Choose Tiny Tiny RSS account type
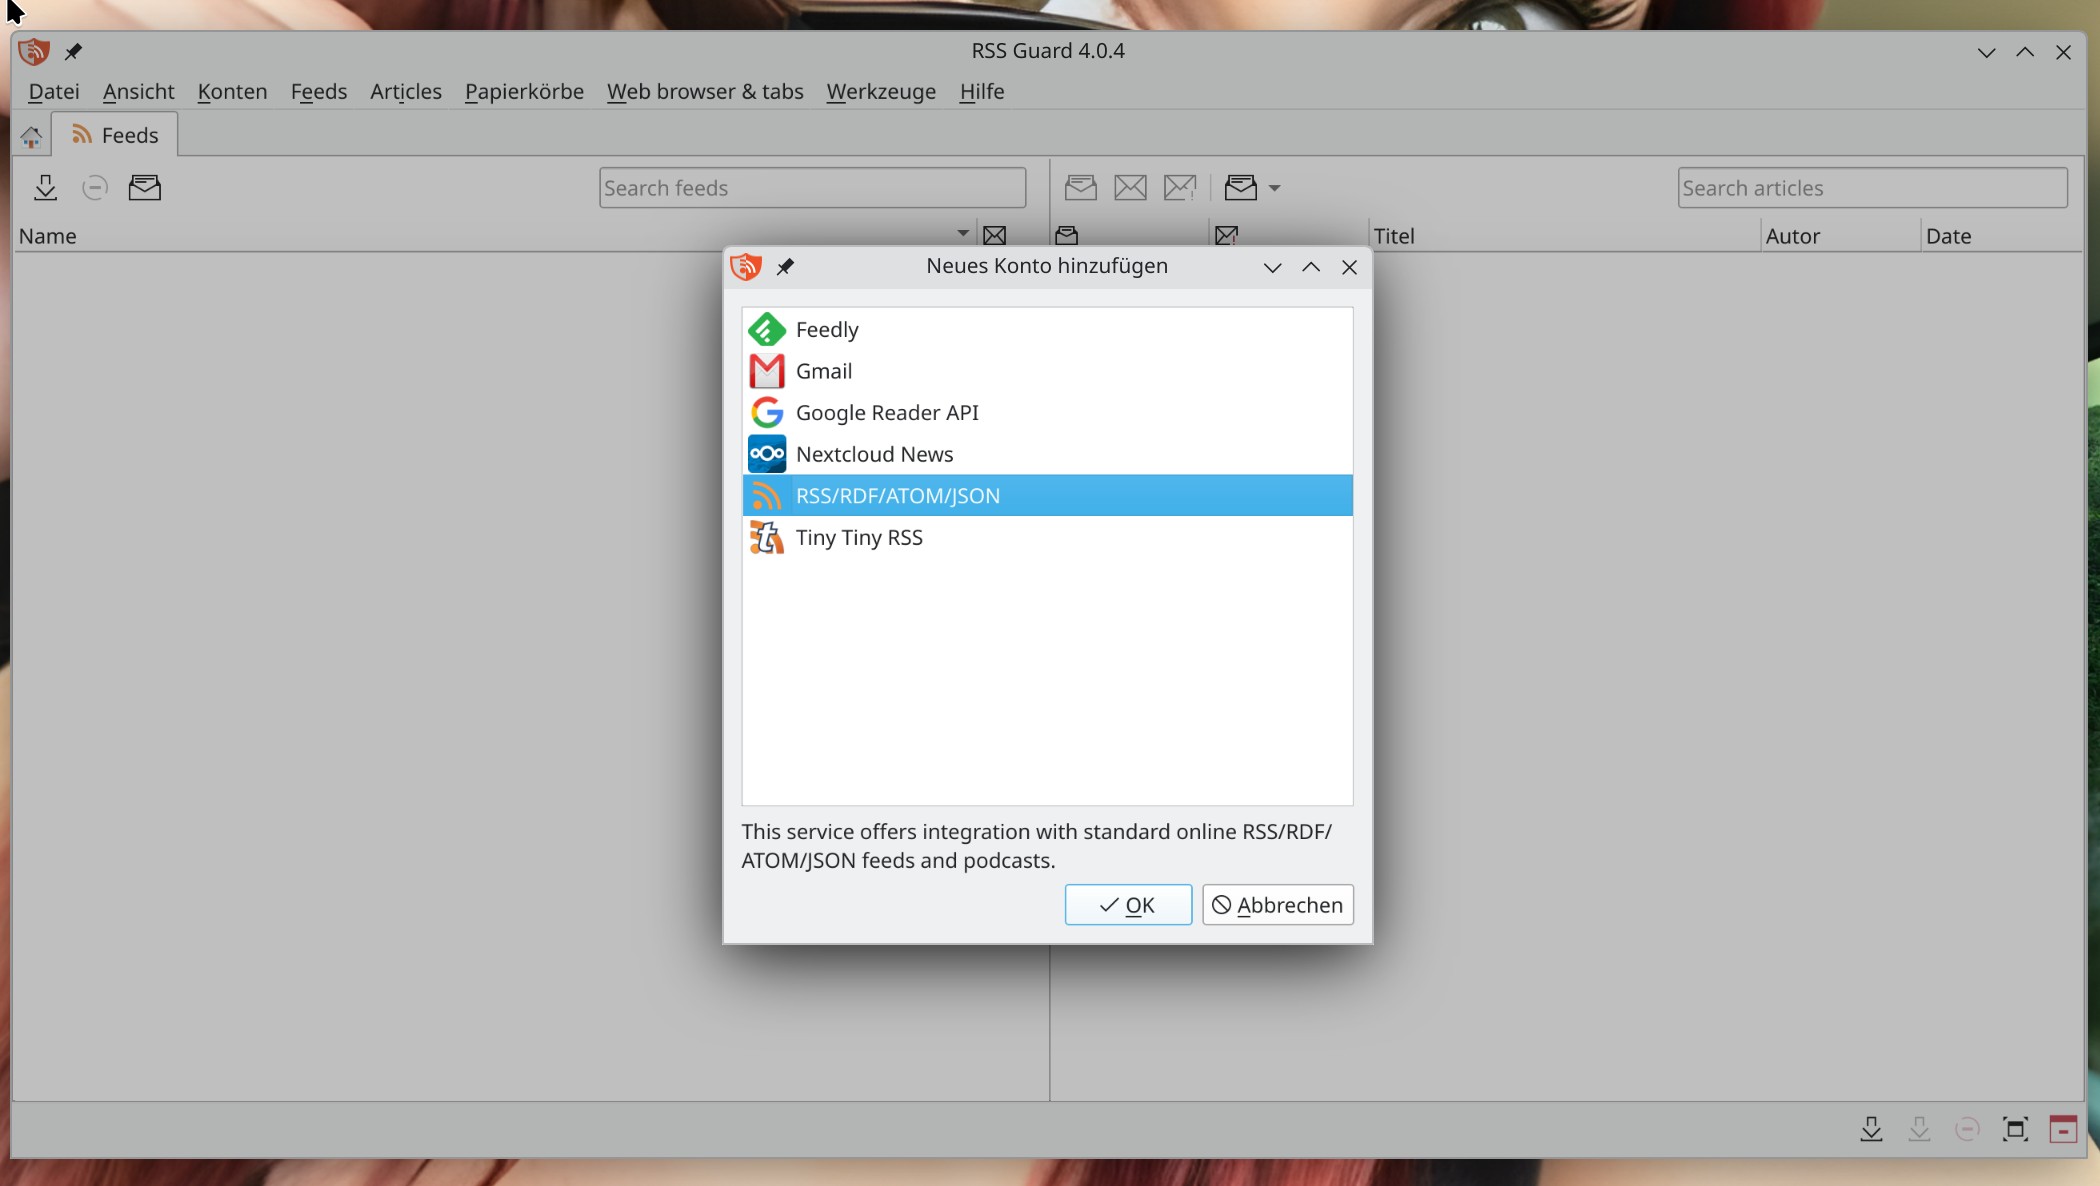Viewport: 2100px width, 1186px height. click(x=1047, y=537)
